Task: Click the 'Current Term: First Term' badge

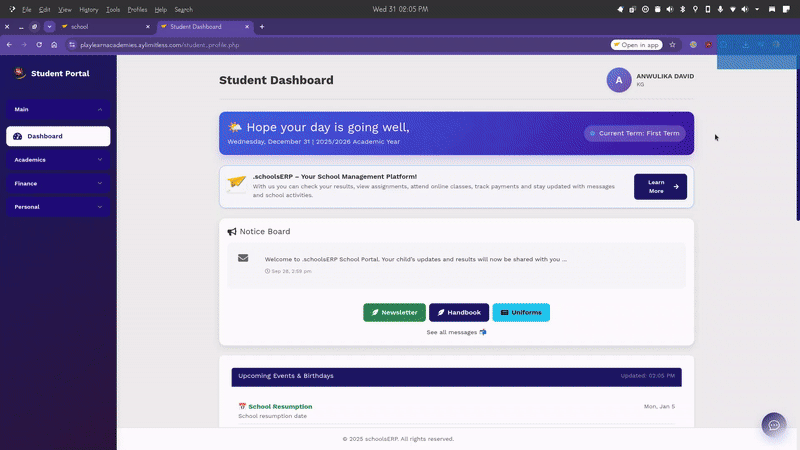Action: click(x=635, y=133)
